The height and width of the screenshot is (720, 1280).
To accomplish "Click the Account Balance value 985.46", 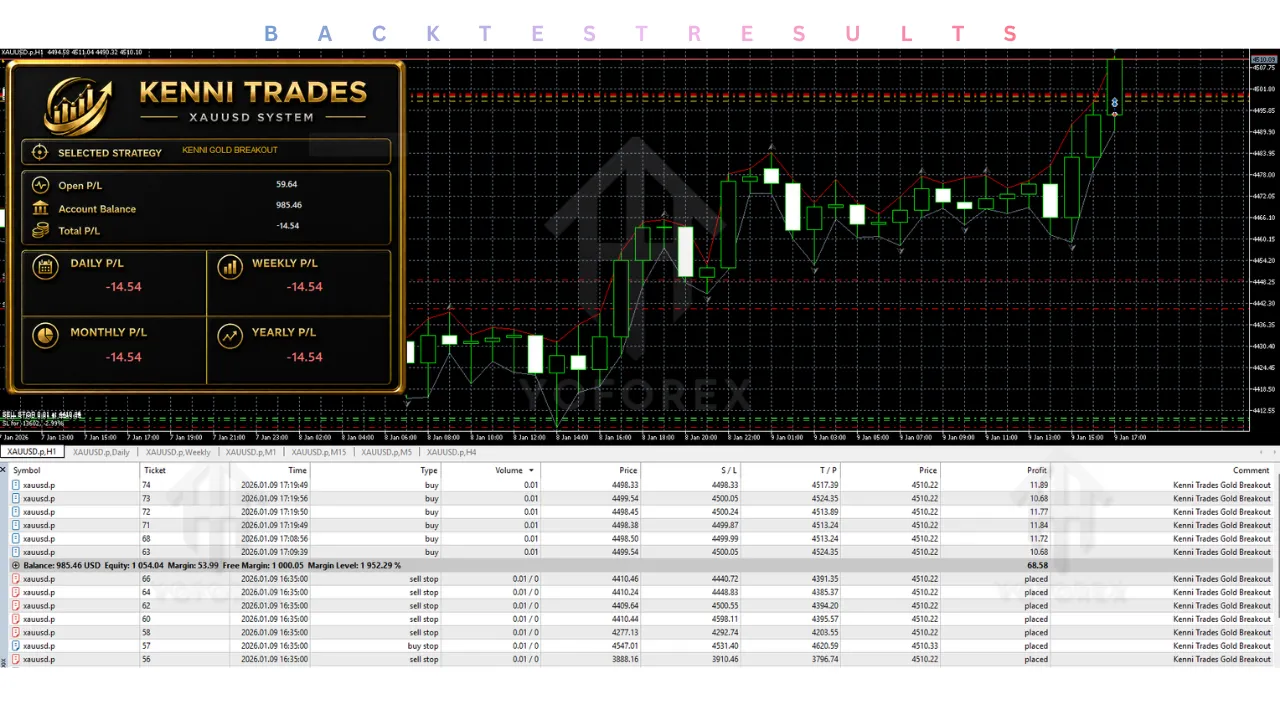I will point(289,205).
